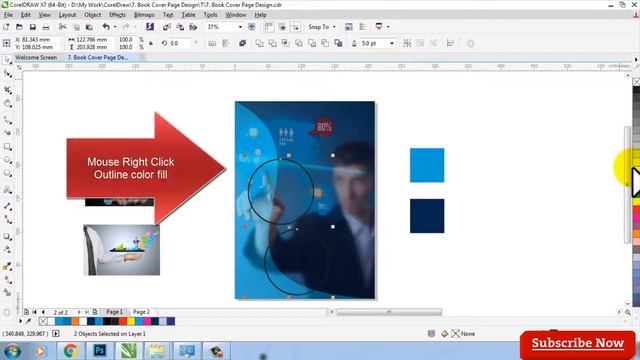Click the orange swatch in the document palette
The image size is (640, 360).
75,322
